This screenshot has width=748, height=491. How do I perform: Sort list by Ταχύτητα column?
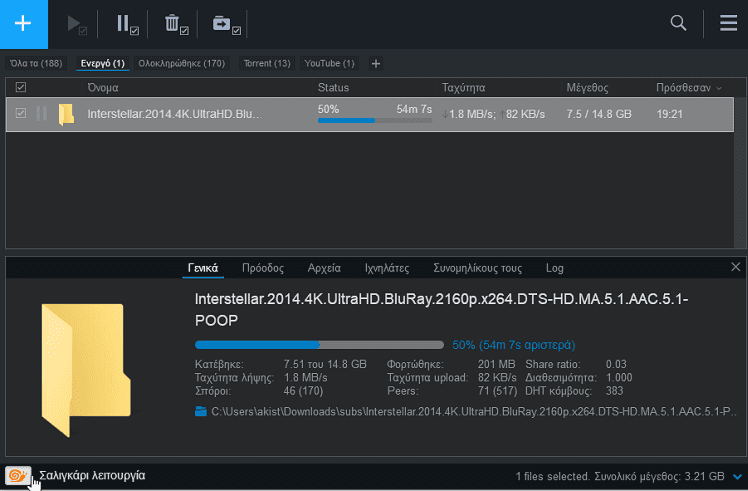pos(463,88)
